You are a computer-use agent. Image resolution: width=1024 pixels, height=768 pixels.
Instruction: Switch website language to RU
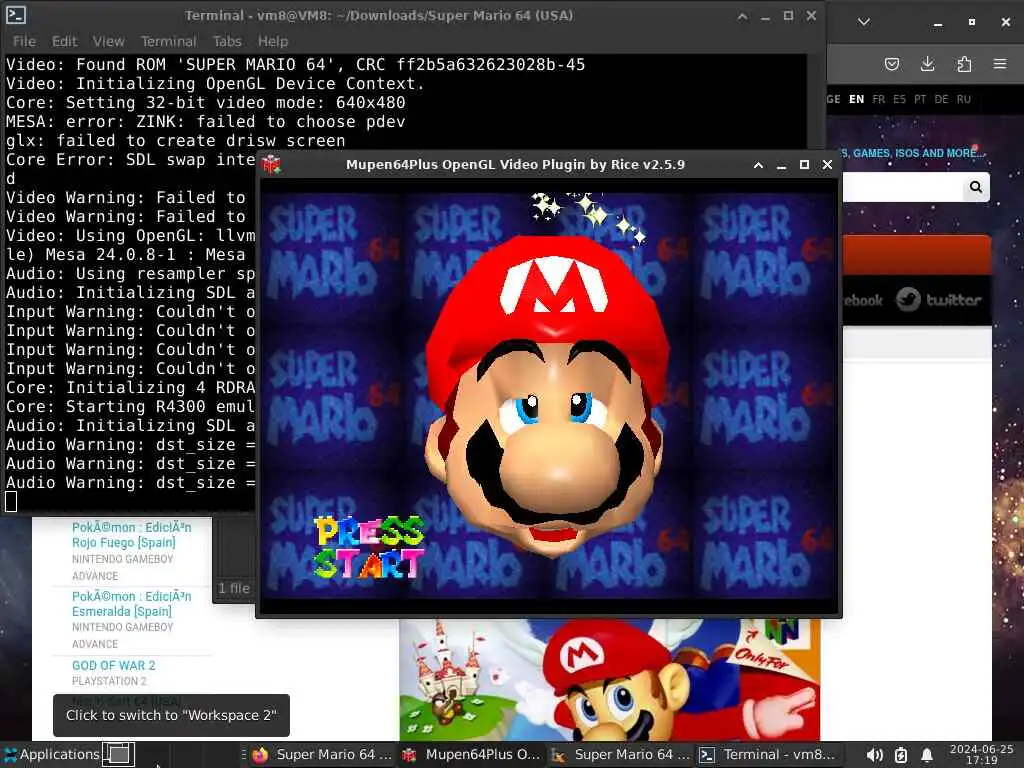tap(964, 99)
